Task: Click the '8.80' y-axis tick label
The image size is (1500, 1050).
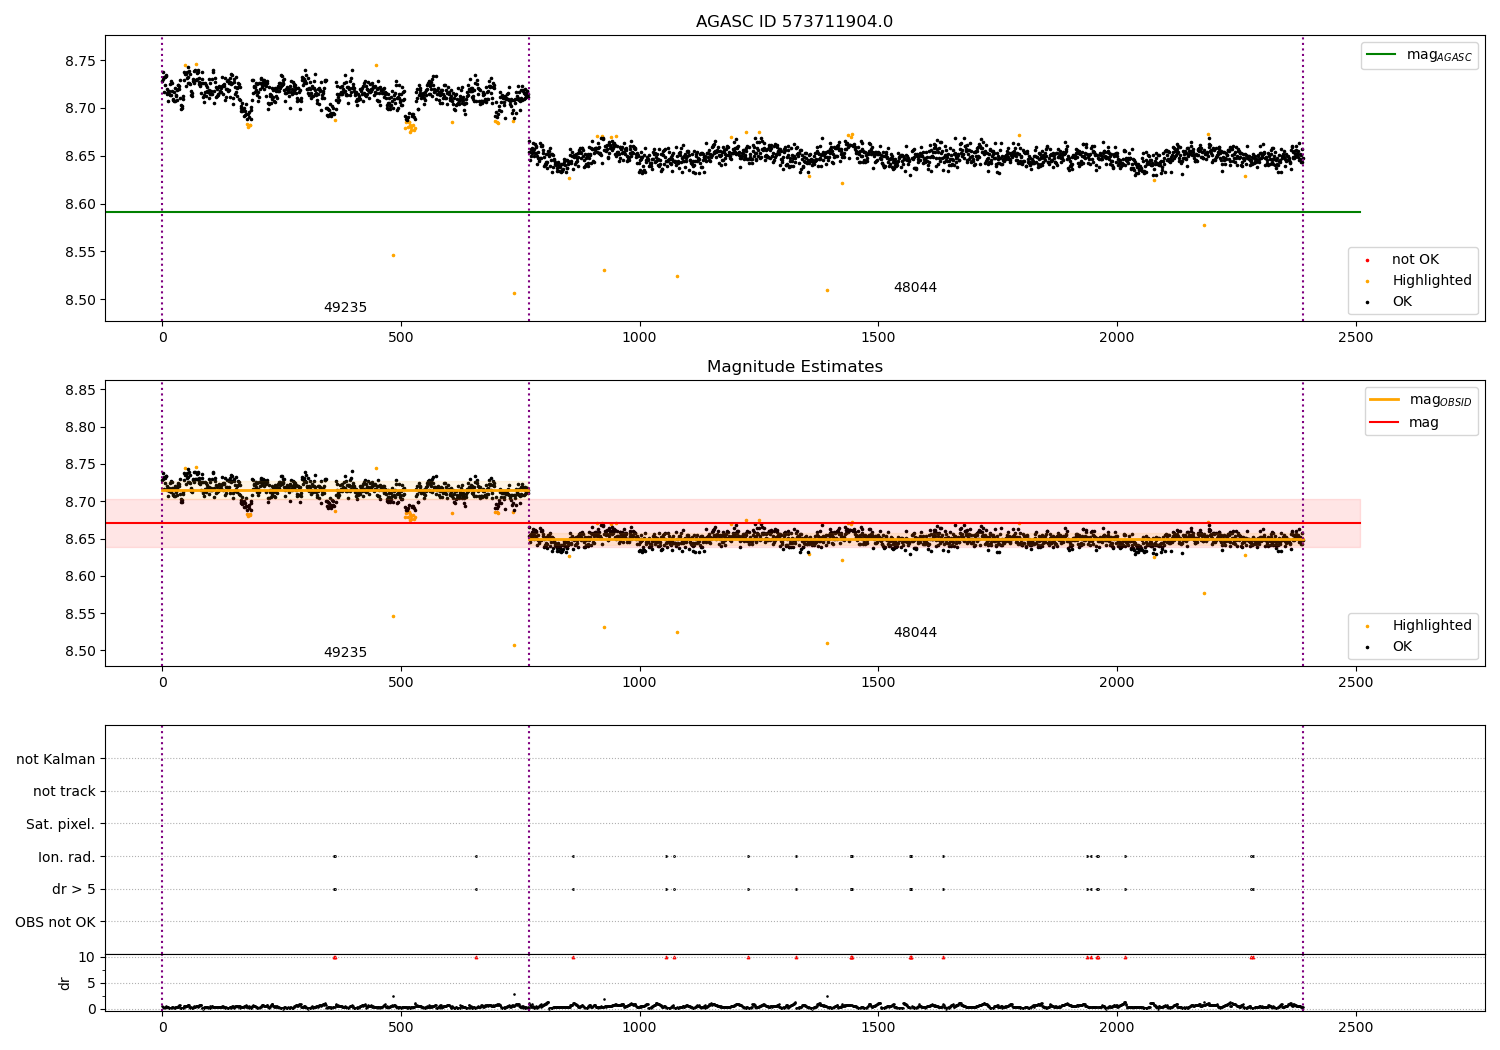Action: 82,427
